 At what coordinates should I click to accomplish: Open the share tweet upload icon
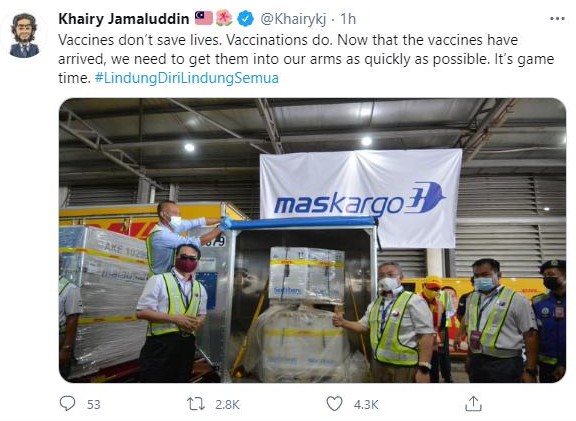coord(473,404)
